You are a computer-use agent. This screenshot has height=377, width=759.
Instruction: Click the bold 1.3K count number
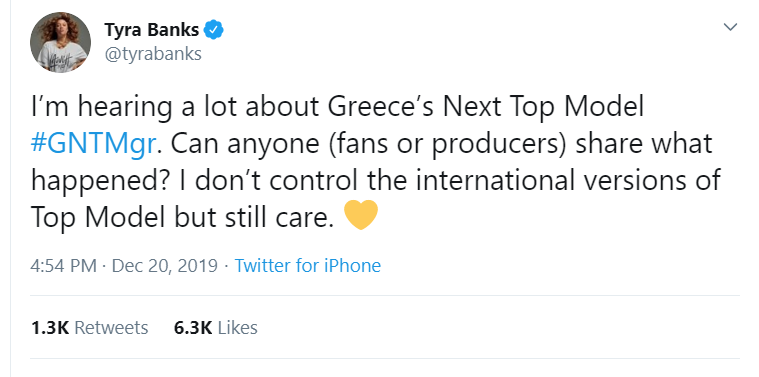(x=50, y=328)
